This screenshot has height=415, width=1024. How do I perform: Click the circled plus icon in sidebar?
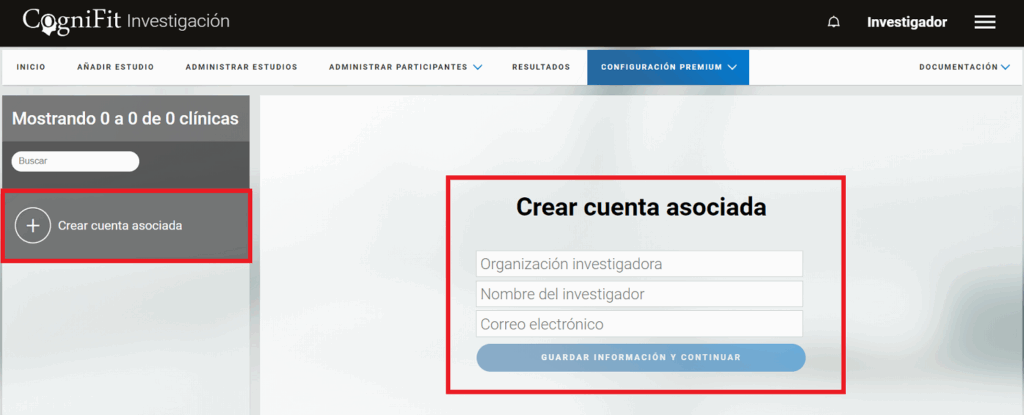33,226
